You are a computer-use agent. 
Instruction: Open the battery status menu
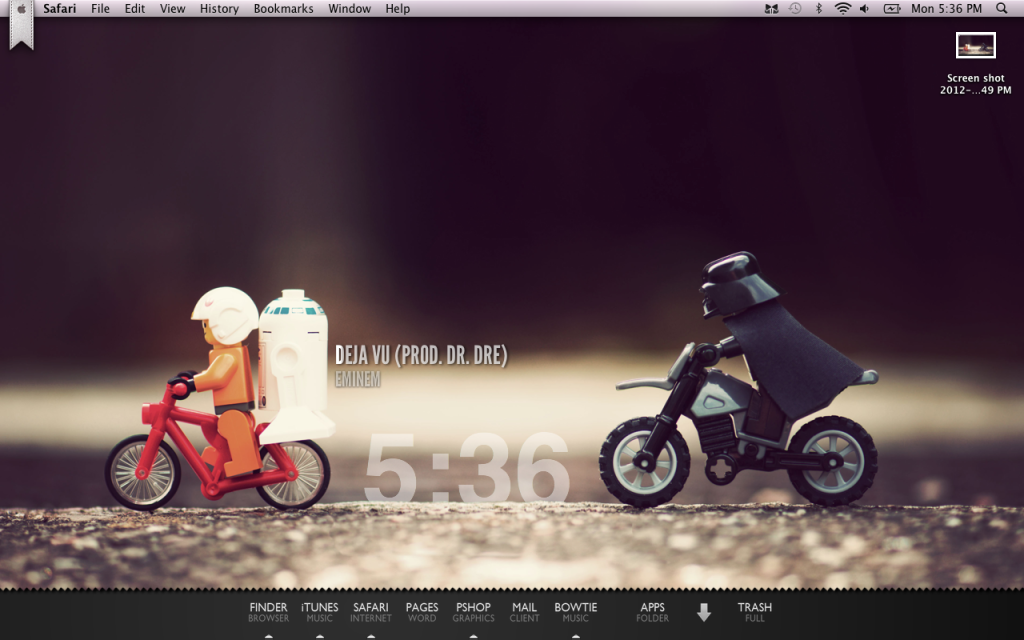point(891,8)
